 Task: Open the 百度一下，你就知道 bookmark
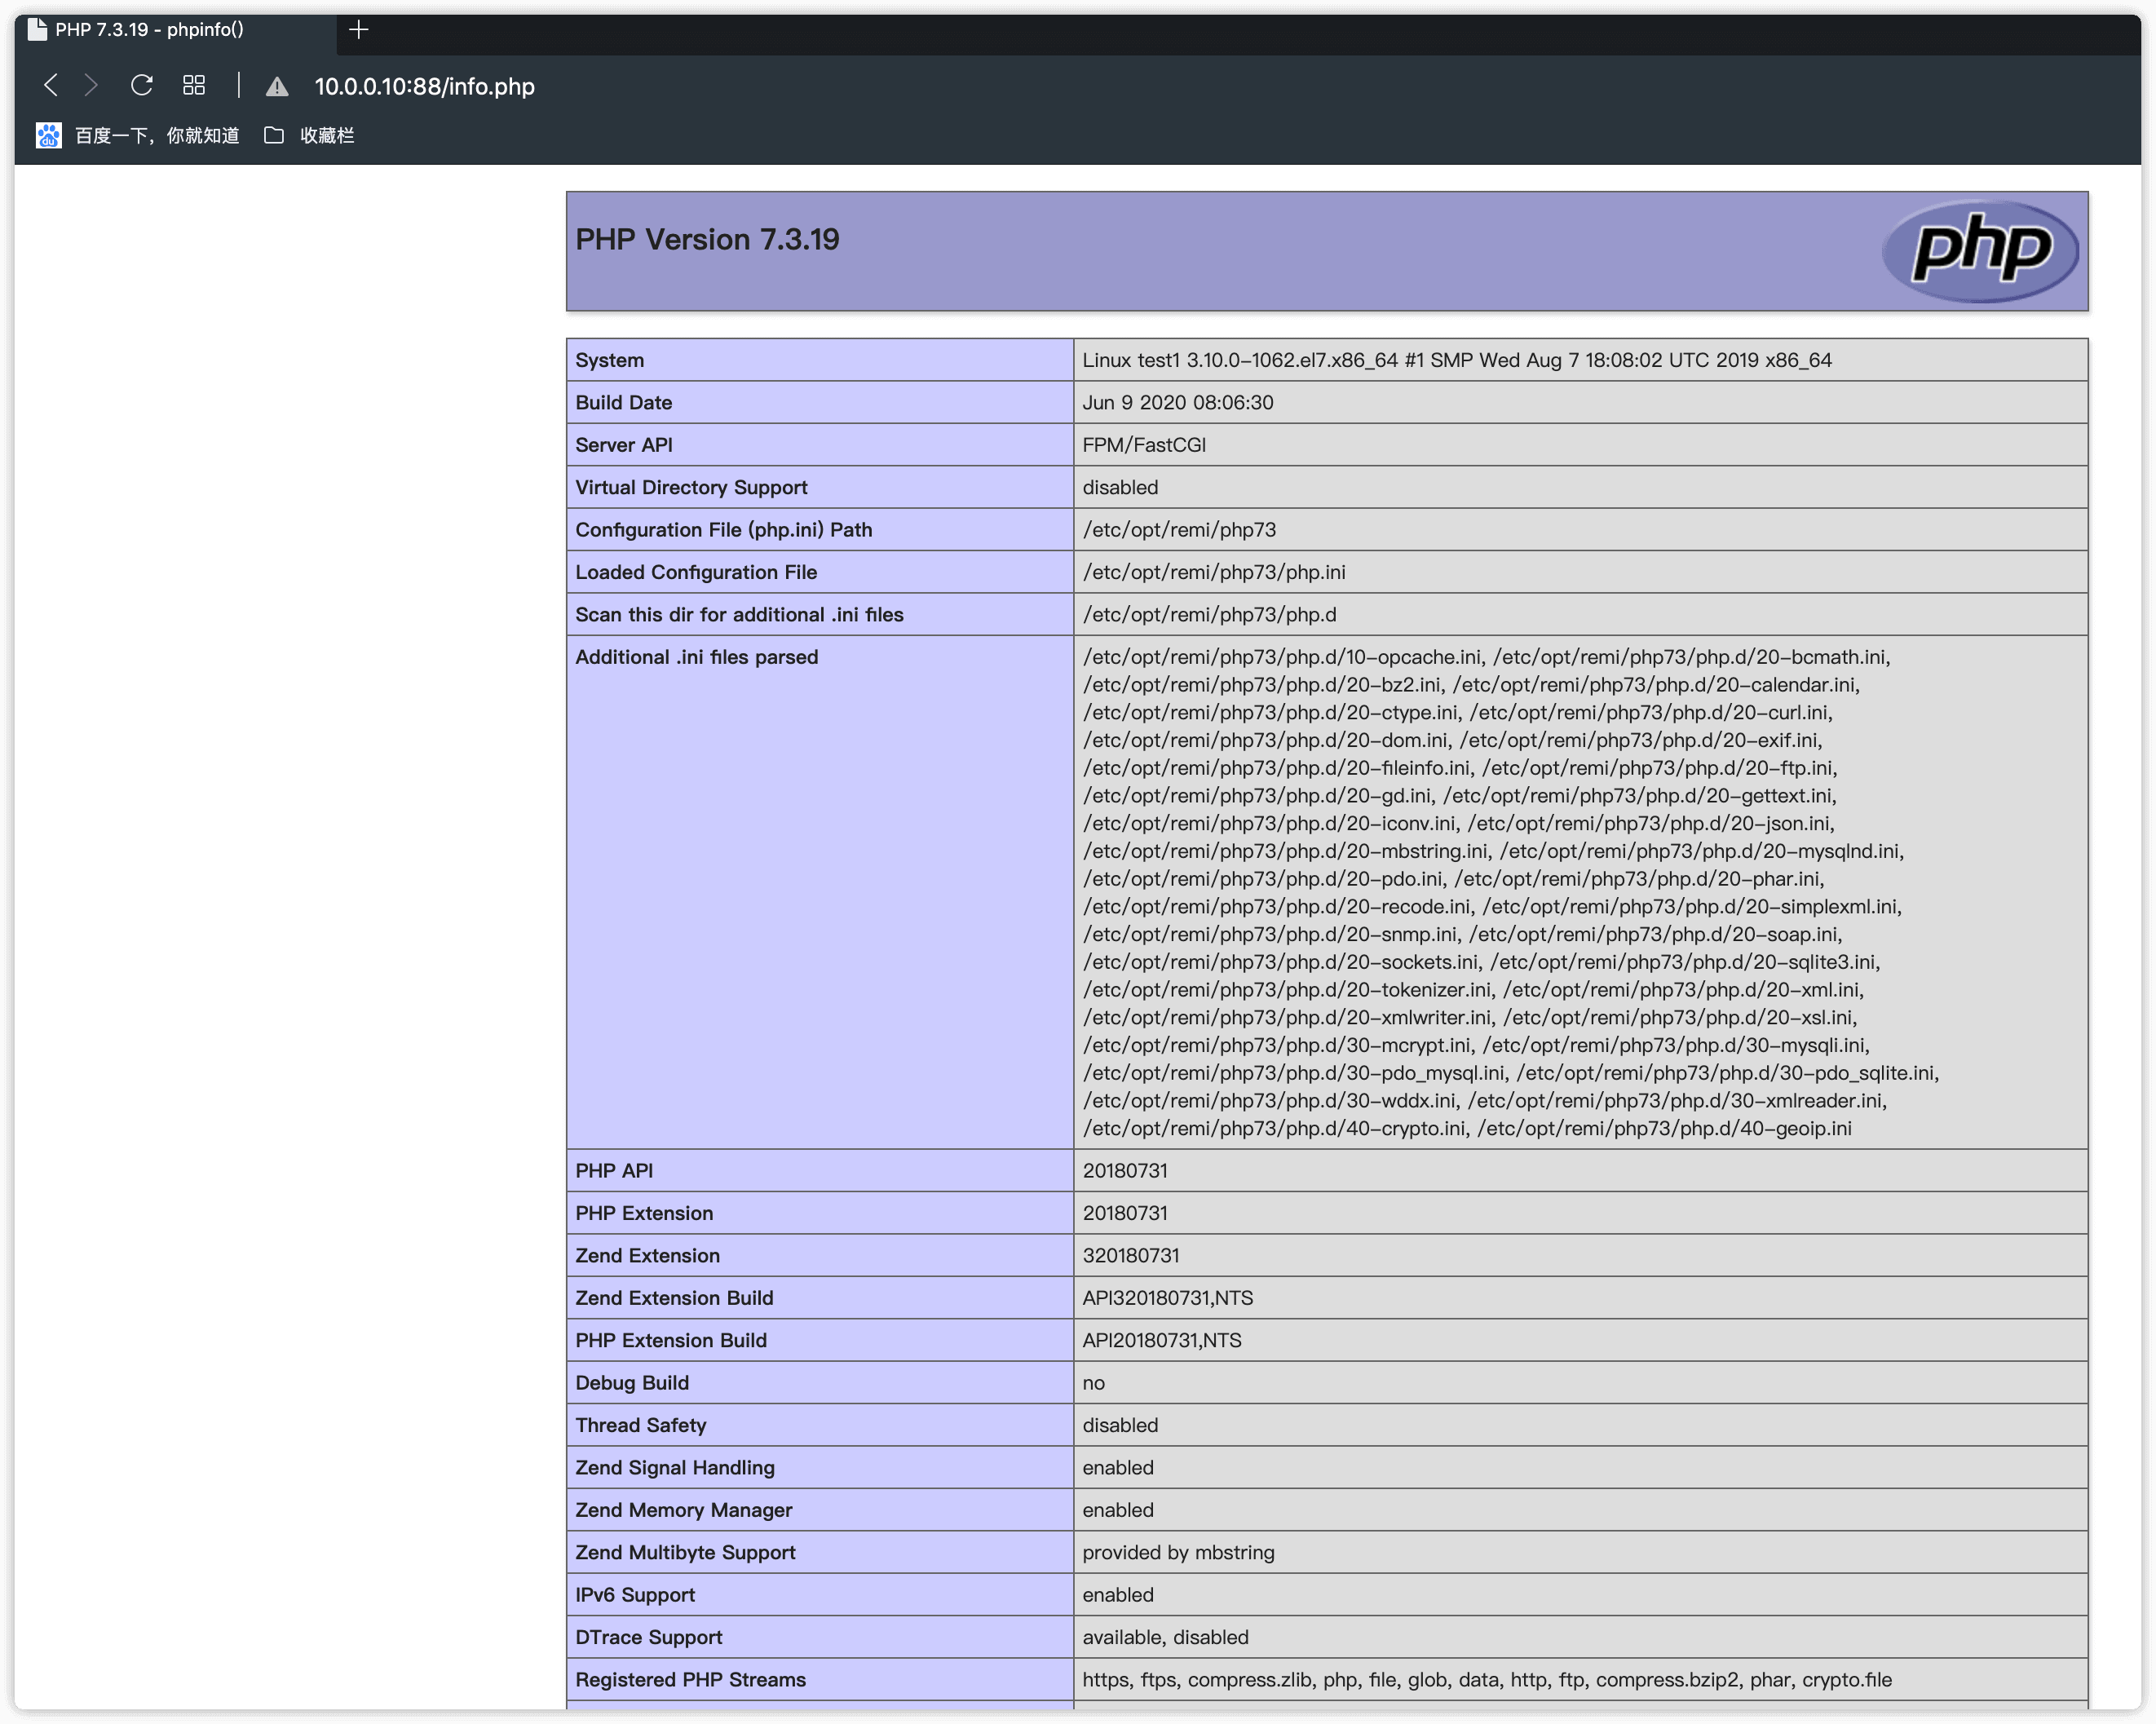pos(157,135)
